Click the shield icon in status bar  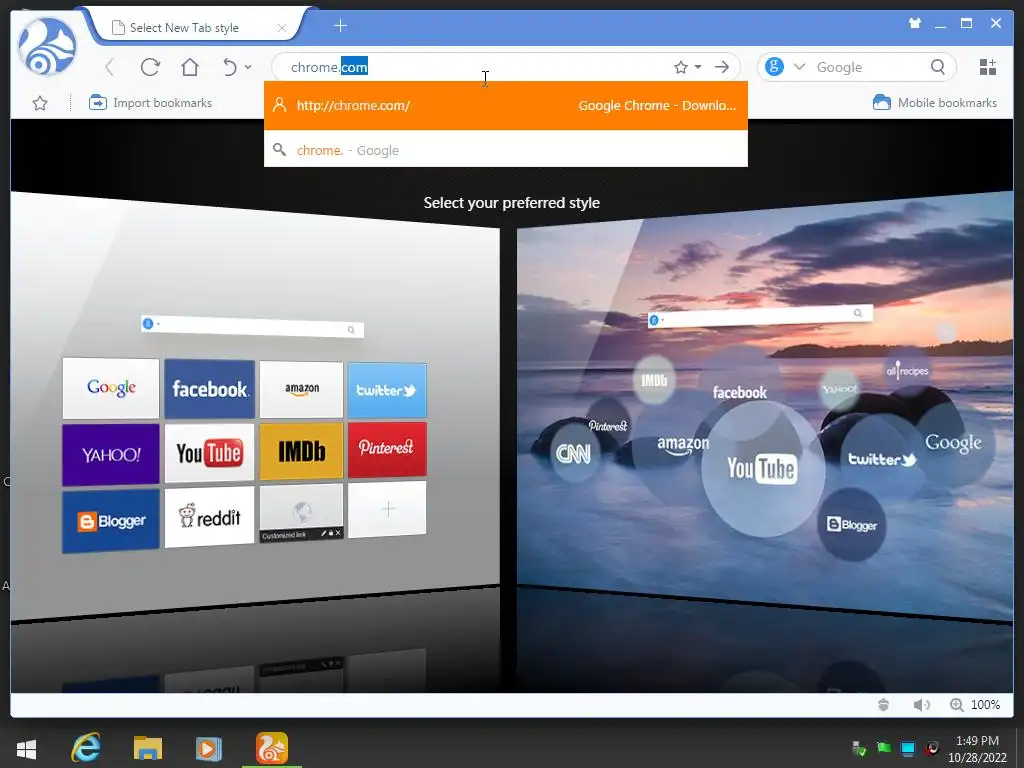[x=884, y=705]
